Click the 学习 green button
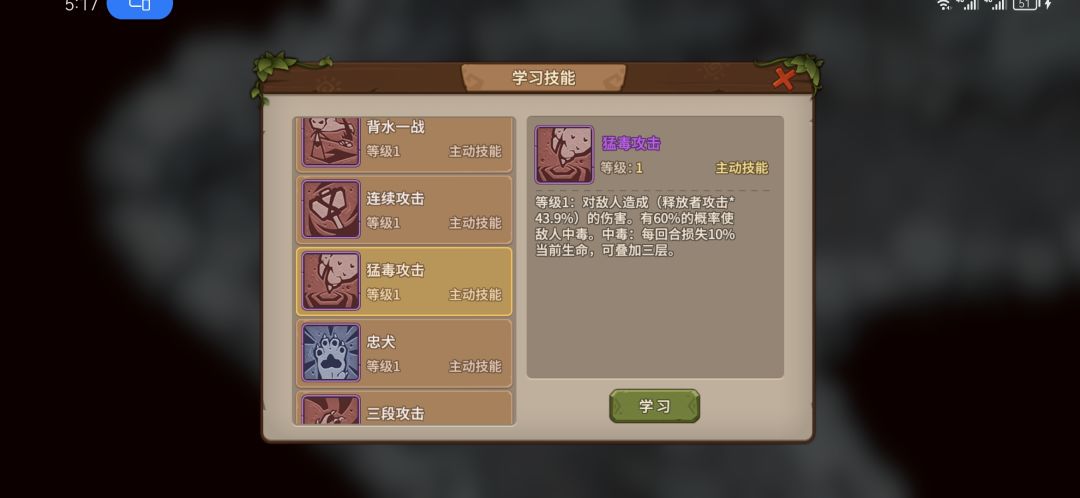 pos(654,406)
